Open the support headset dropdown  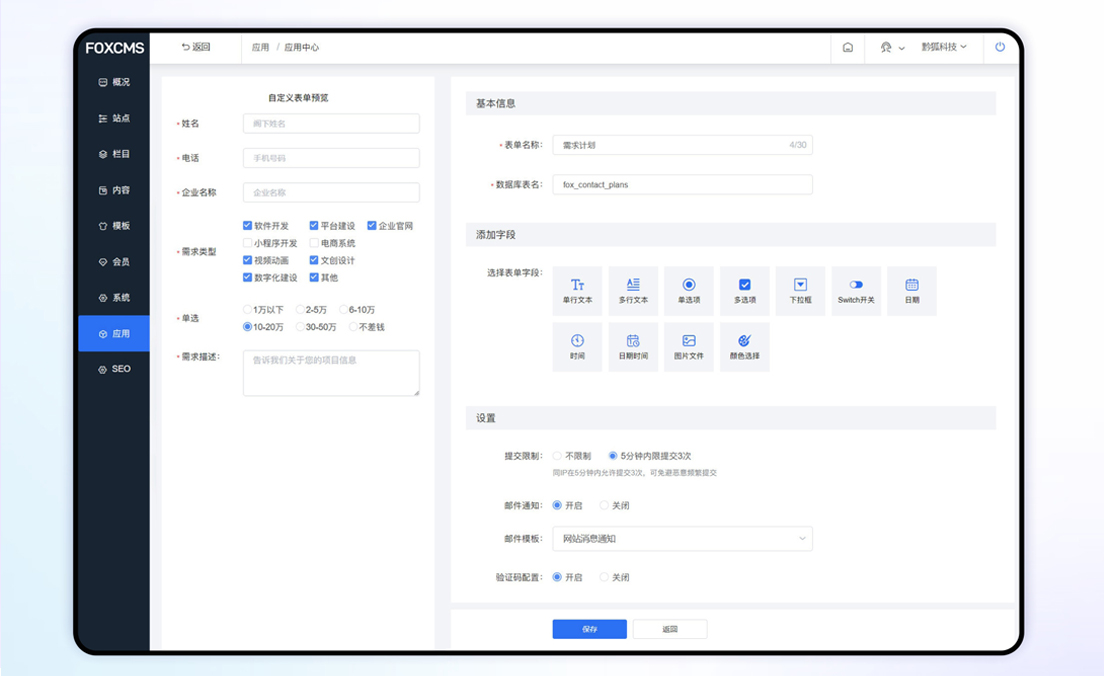tap(892, 47)
